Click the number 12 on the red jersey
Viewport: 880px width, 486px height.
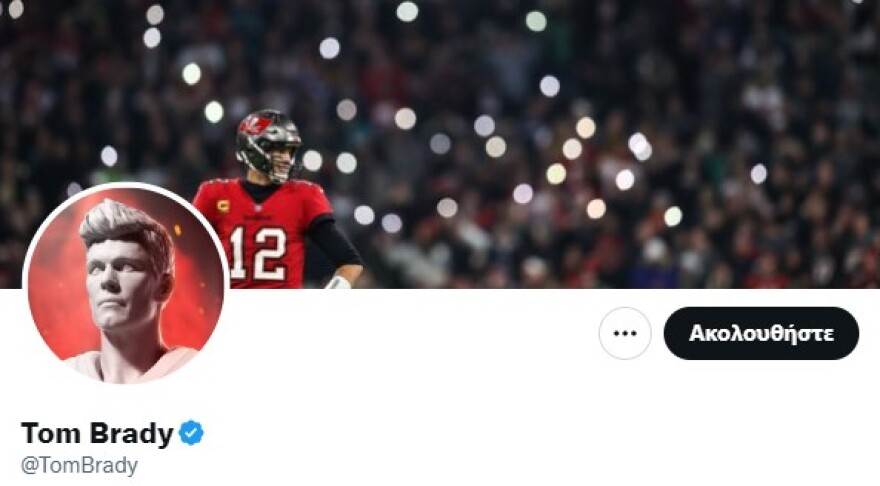click(x=258, y=254)
